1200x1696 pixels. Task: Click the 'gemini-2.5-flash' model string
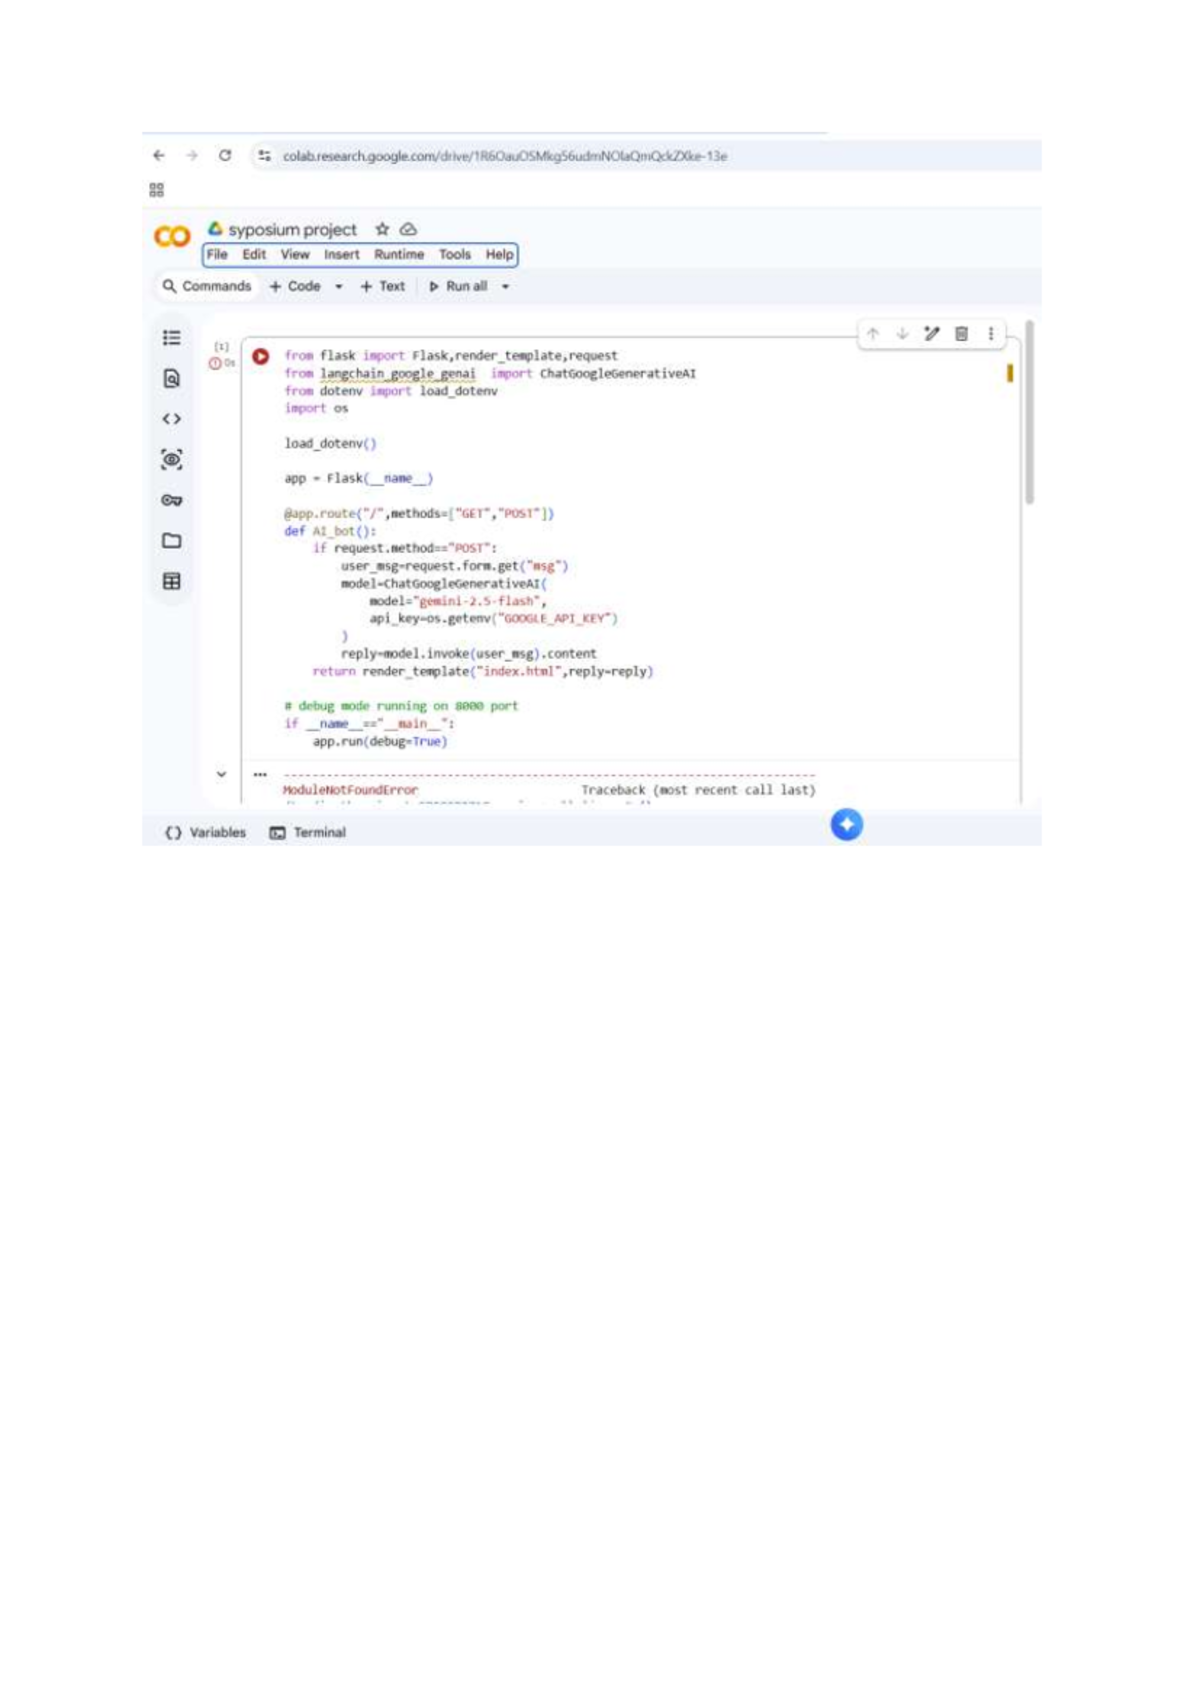[479, 601]
